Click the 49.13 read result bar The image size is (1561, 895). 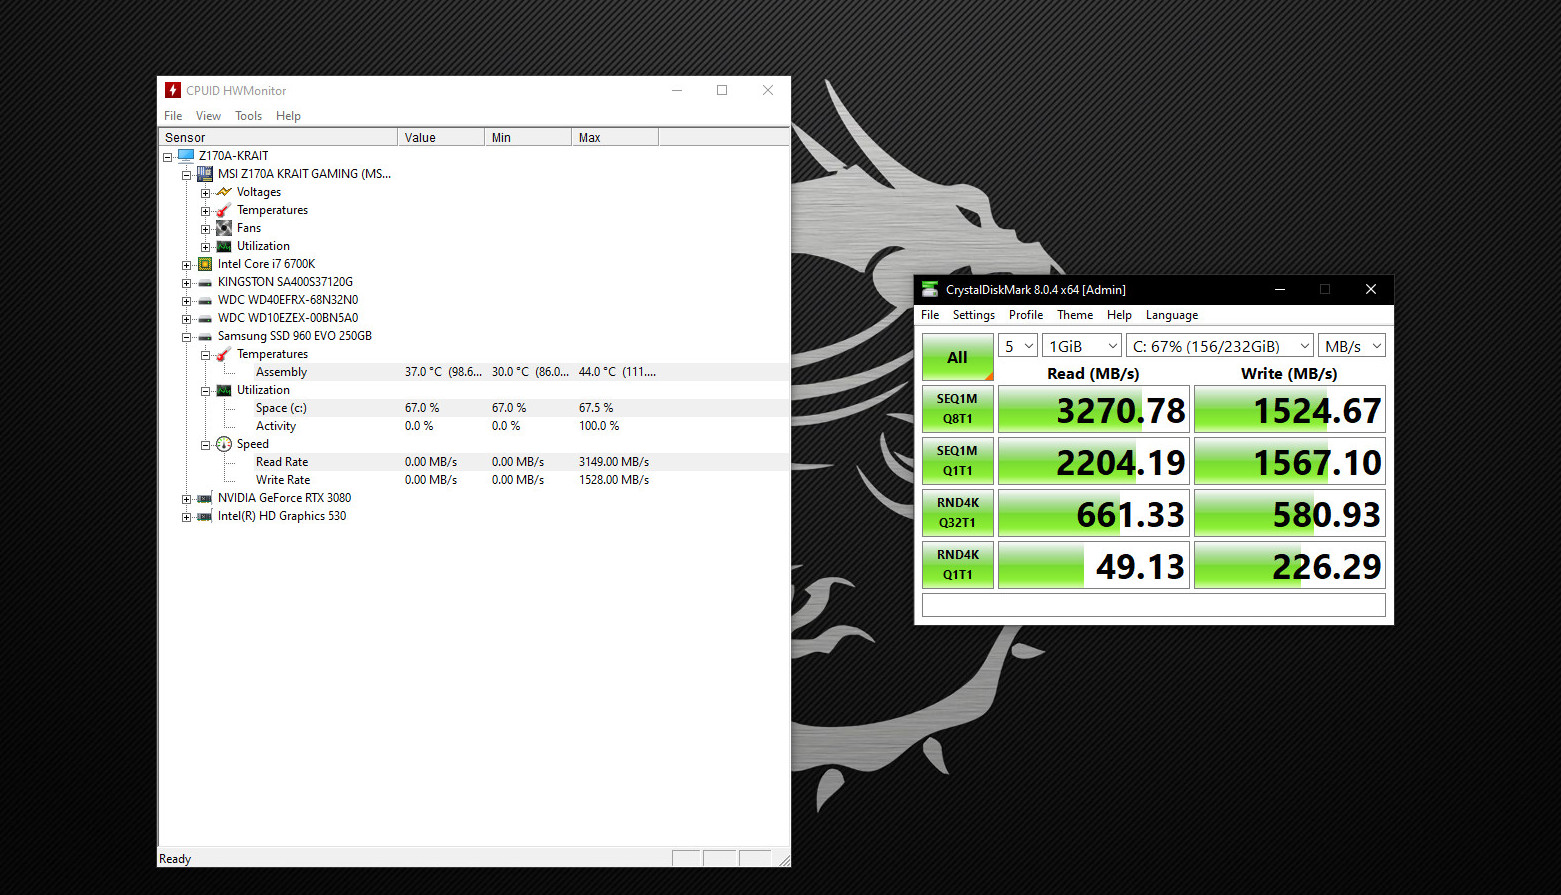[x=1094, y=566]
